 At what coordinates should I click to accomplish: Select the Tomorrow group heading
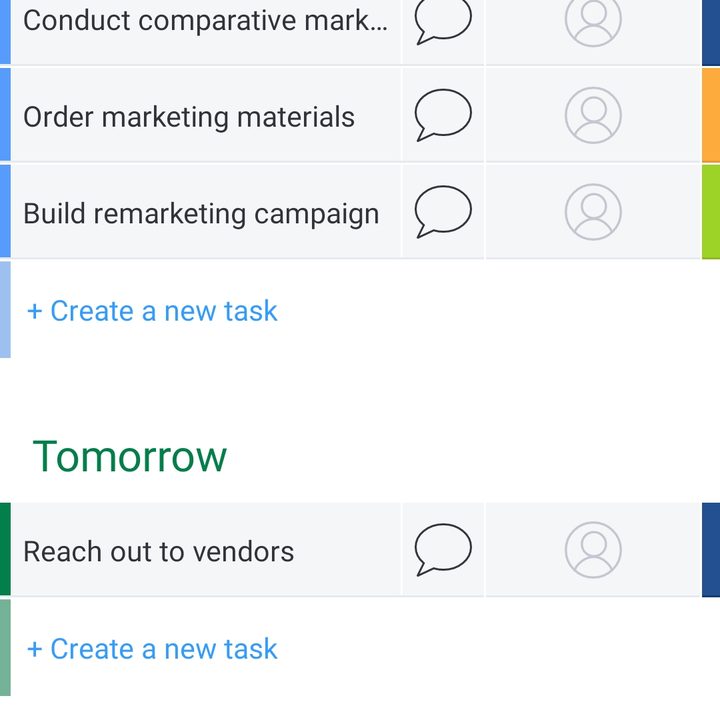click(129, 456)
